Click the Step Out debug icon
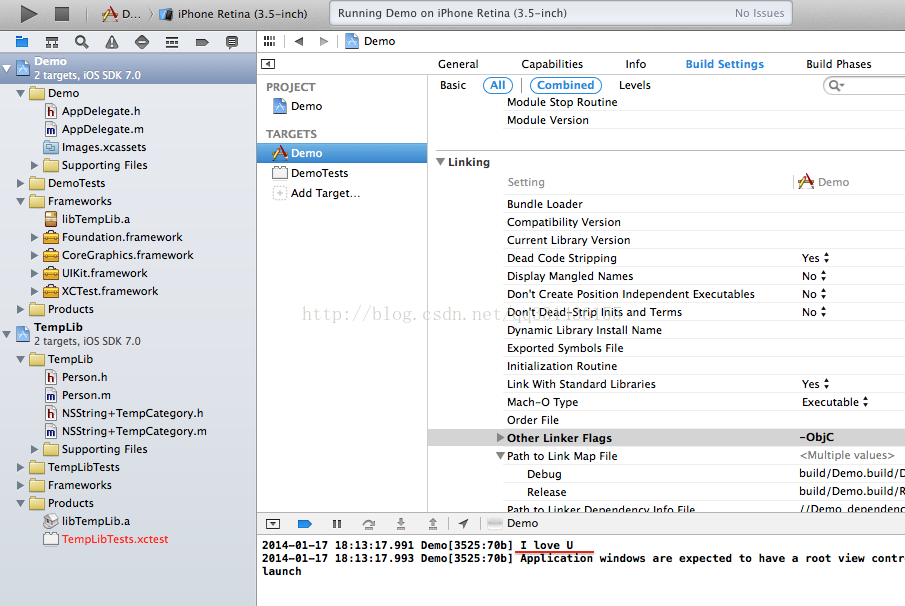 [x=433, y=523]
